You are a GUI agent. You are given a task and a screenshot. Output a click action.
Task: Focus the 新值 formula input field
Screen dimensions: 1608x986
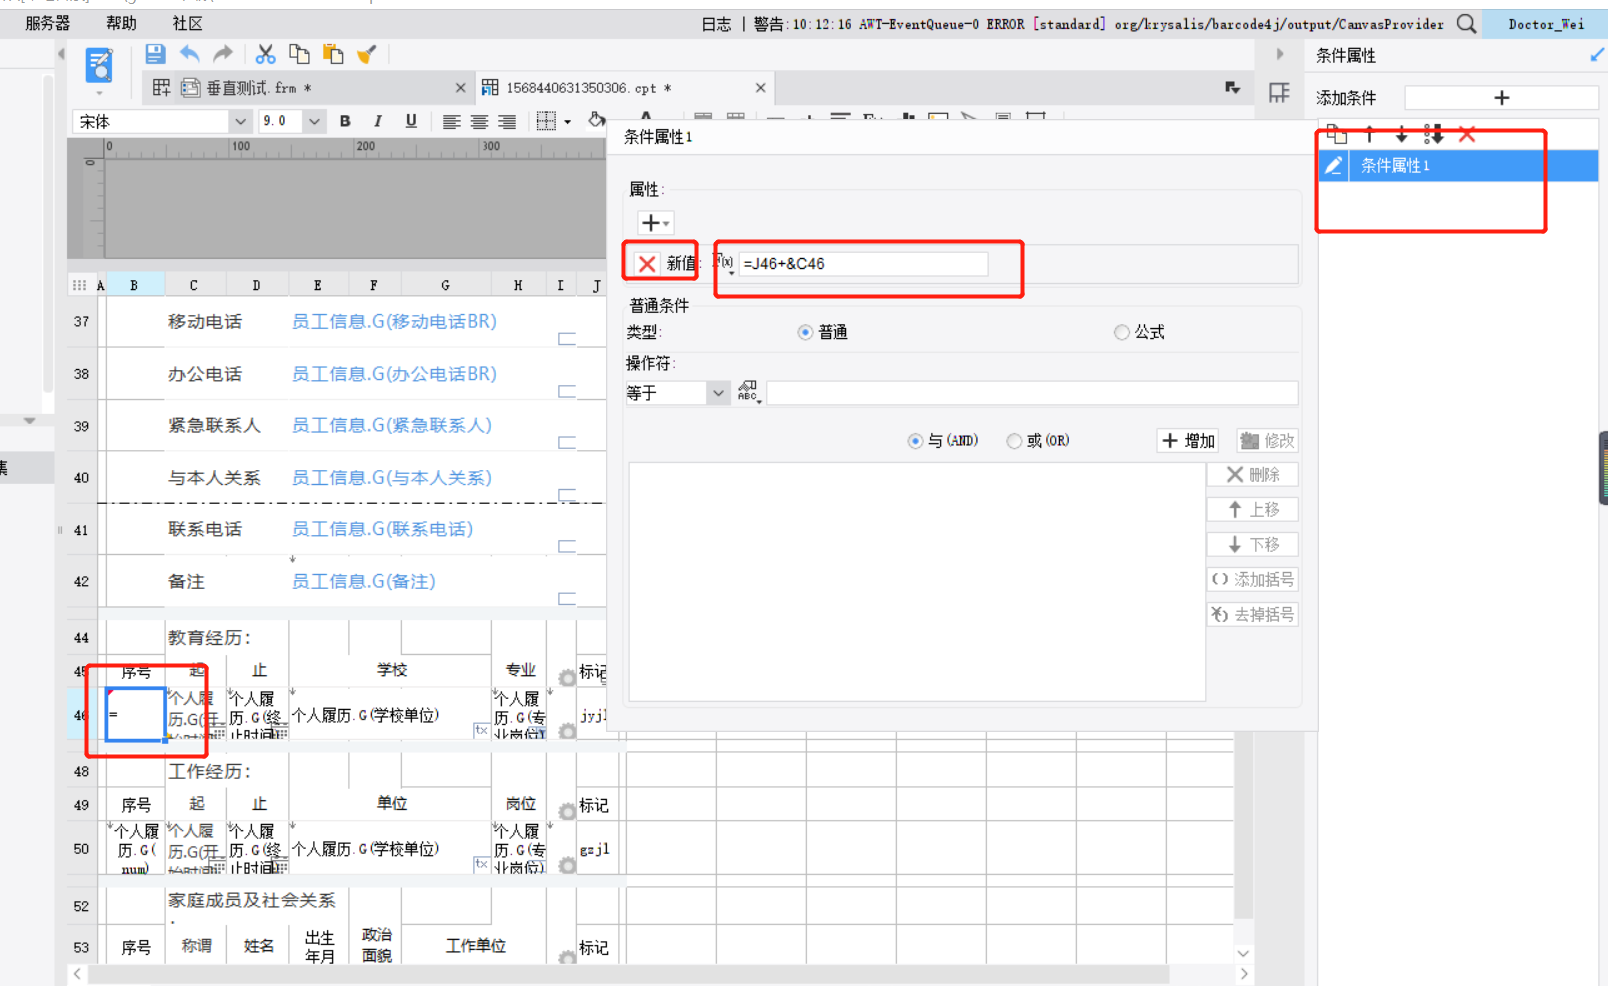(x=863, y=263)
